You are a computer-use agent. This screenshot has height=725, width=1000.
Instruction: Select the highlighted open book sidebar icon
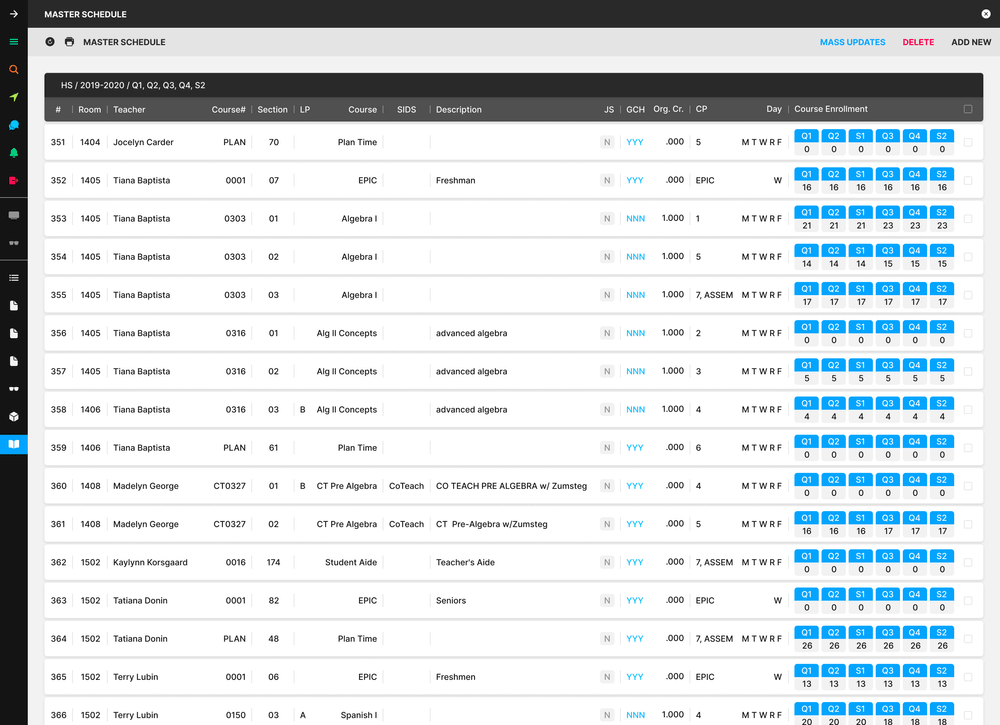(x=14, y=444)
